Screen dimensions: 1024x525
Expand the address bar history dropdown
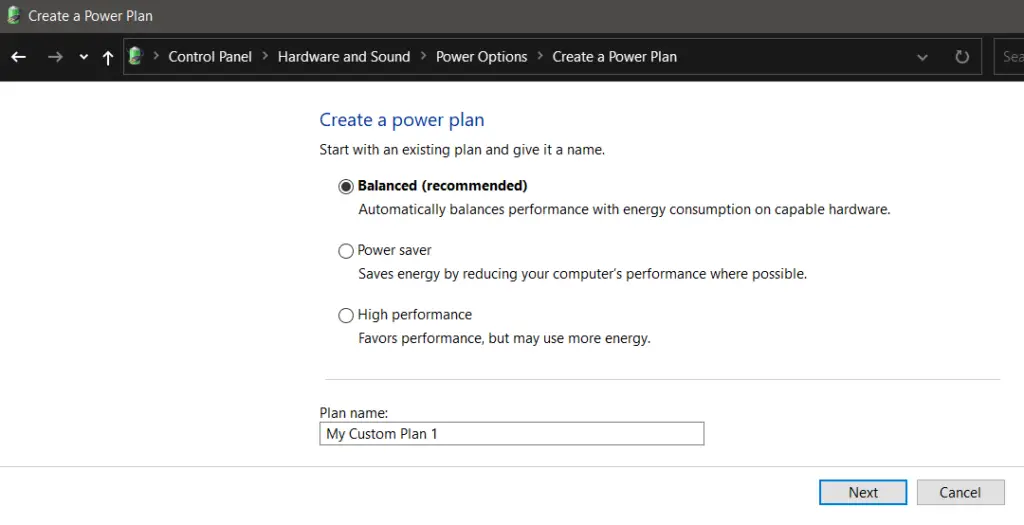922,57
